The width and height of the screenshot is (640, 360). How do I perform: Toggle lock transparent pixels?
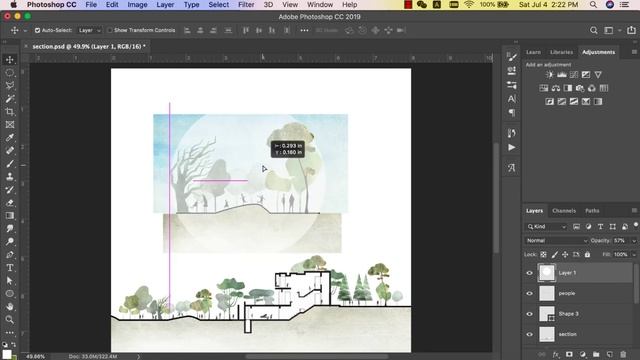coord(543,255)
